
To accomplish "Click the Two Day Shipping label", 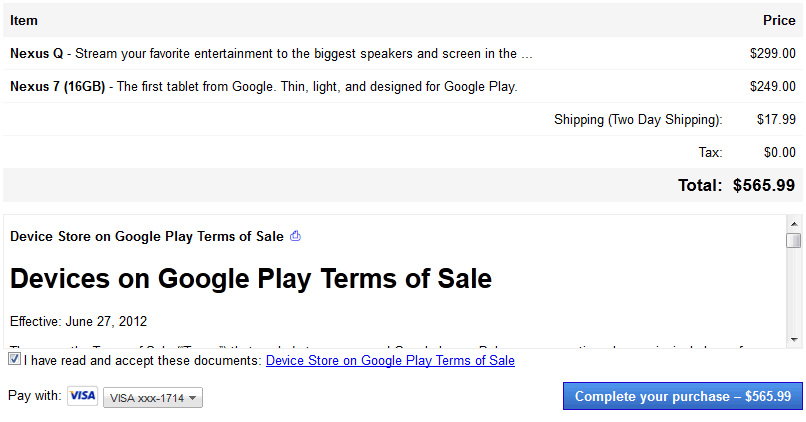I will (x=637, y=120).
